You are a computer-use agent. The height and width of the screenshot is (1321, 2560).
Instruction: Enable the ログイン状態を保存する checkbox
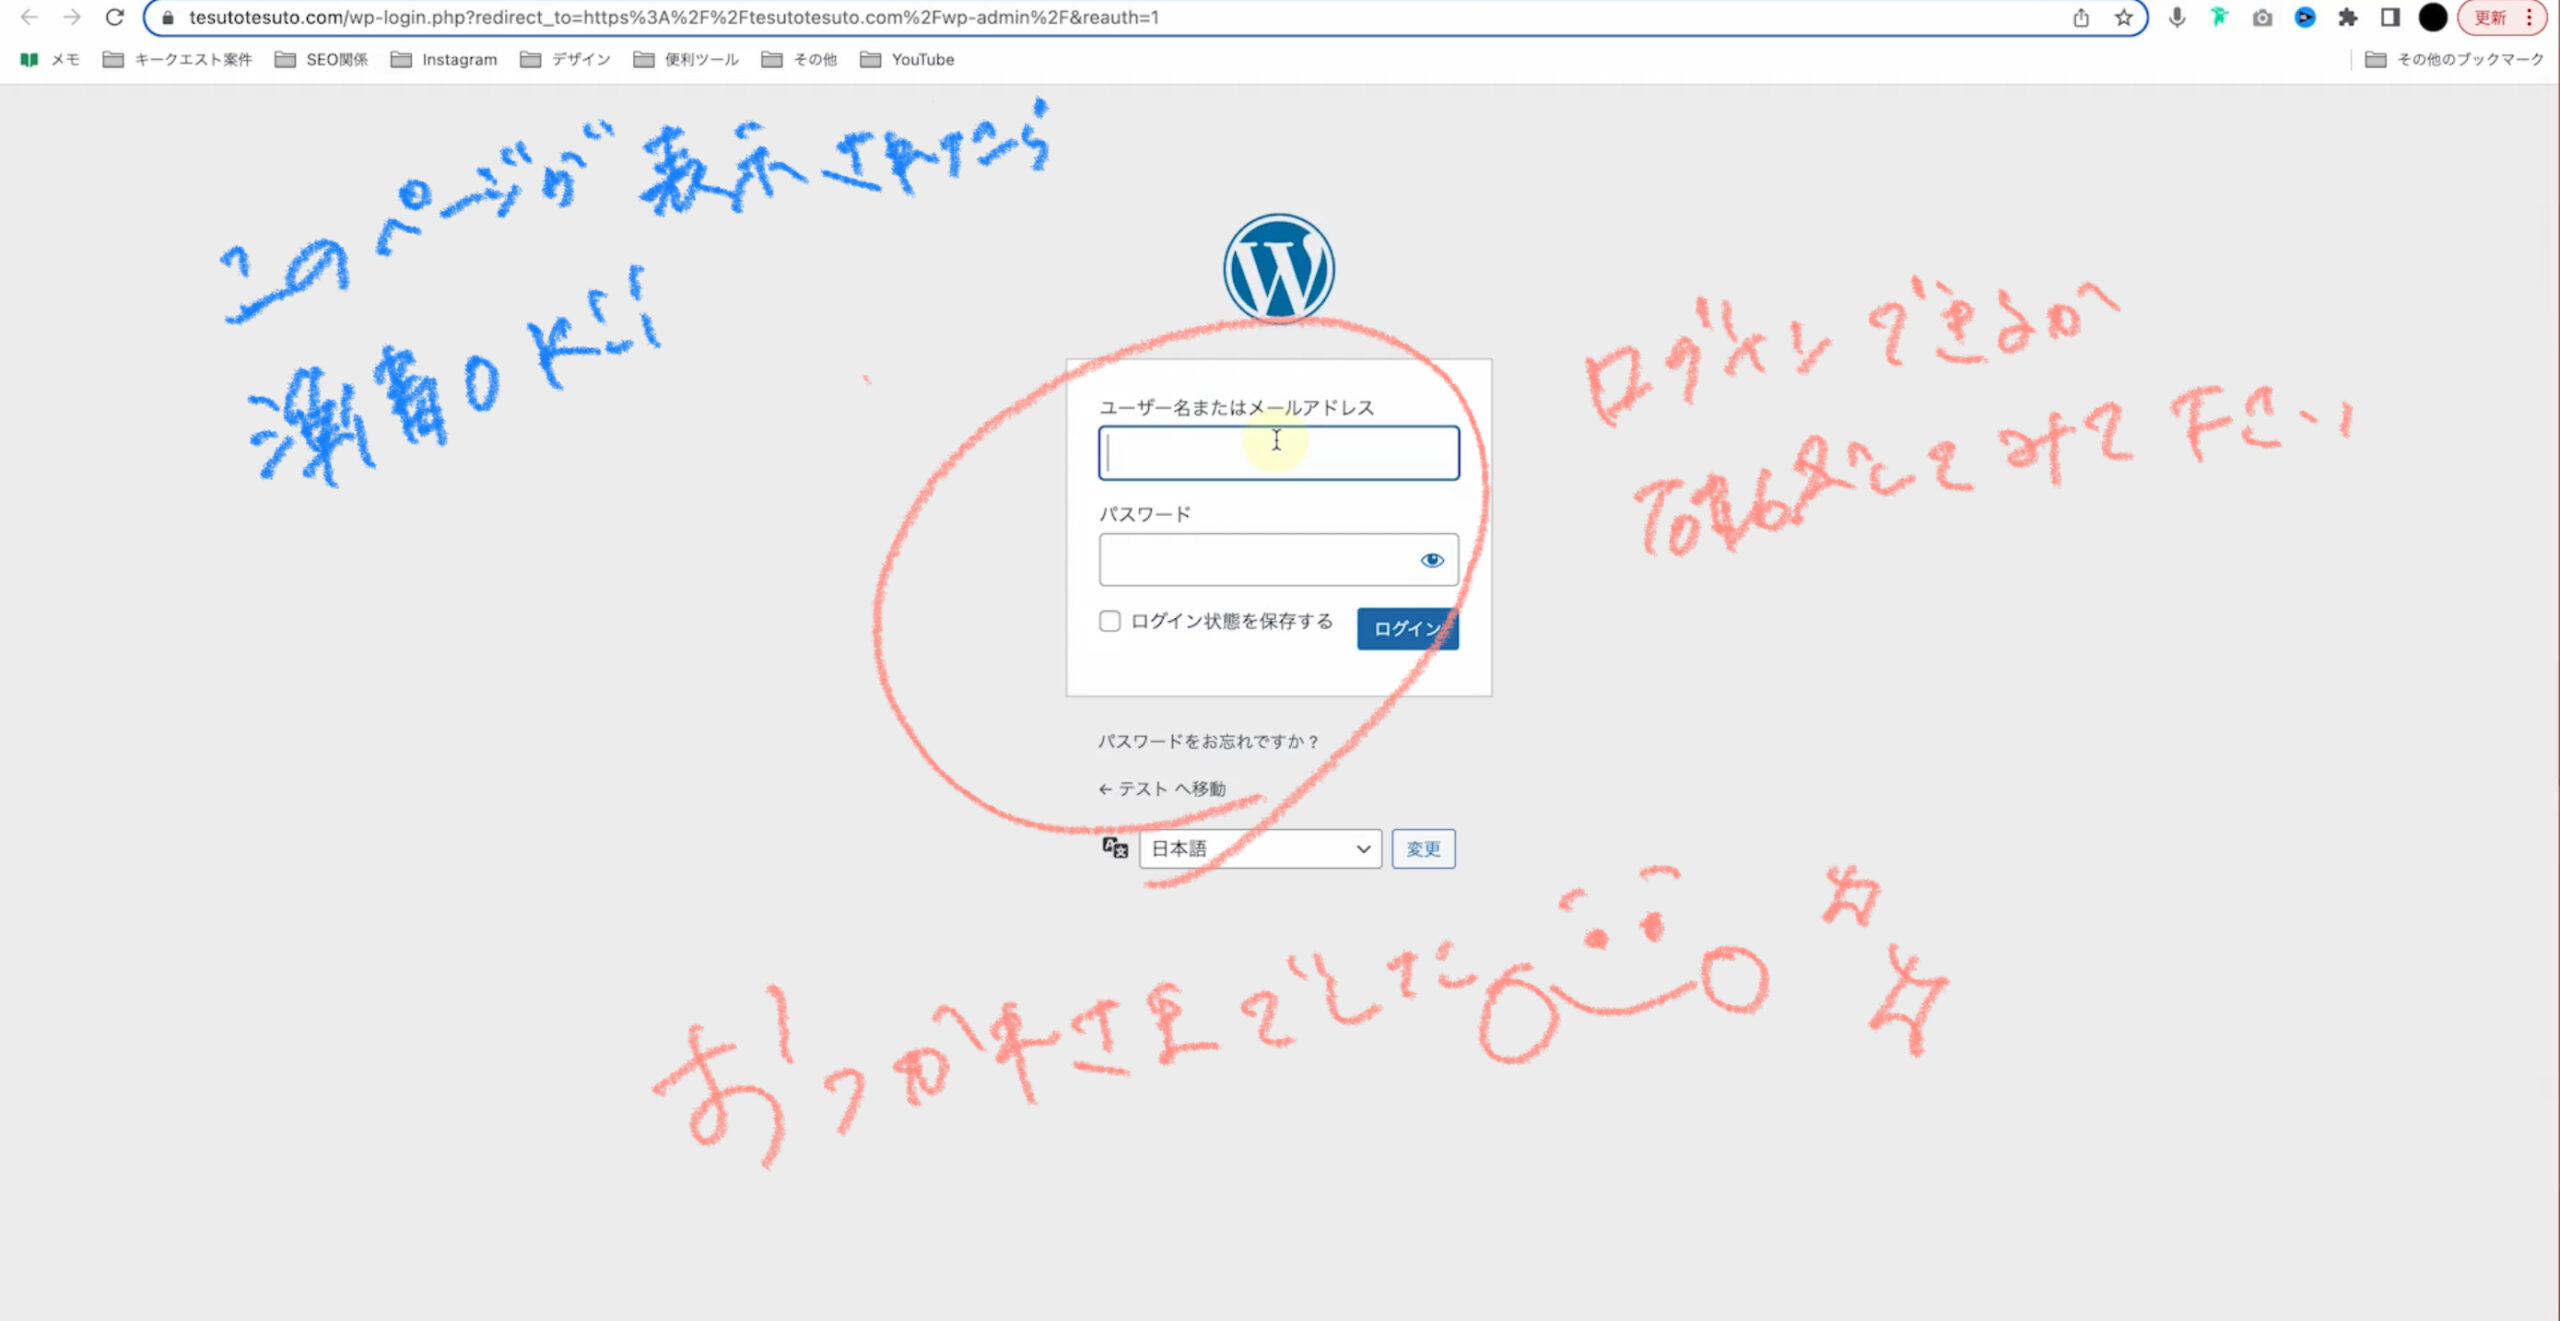[x=1110, y=621]
